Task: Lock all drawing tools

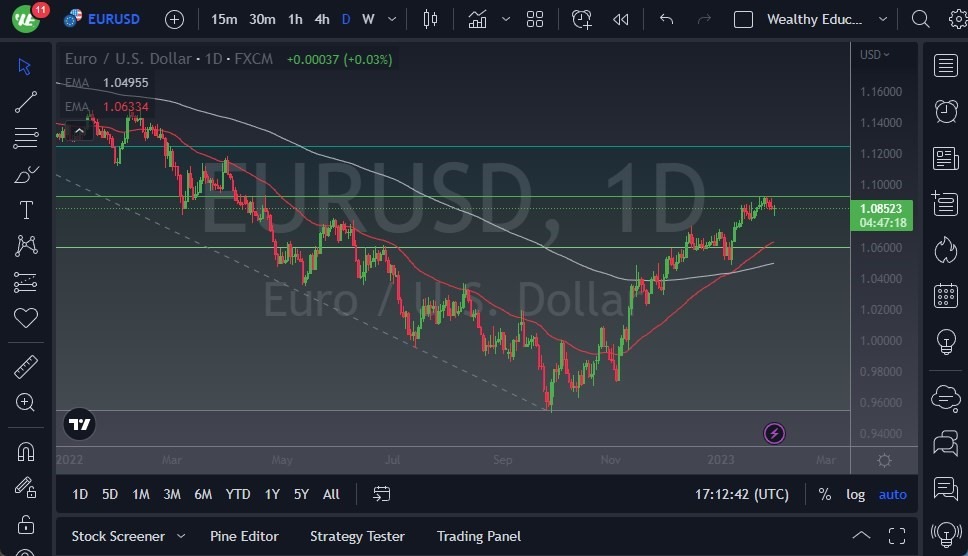Action: pyautogui.click(x=25, y=525)
